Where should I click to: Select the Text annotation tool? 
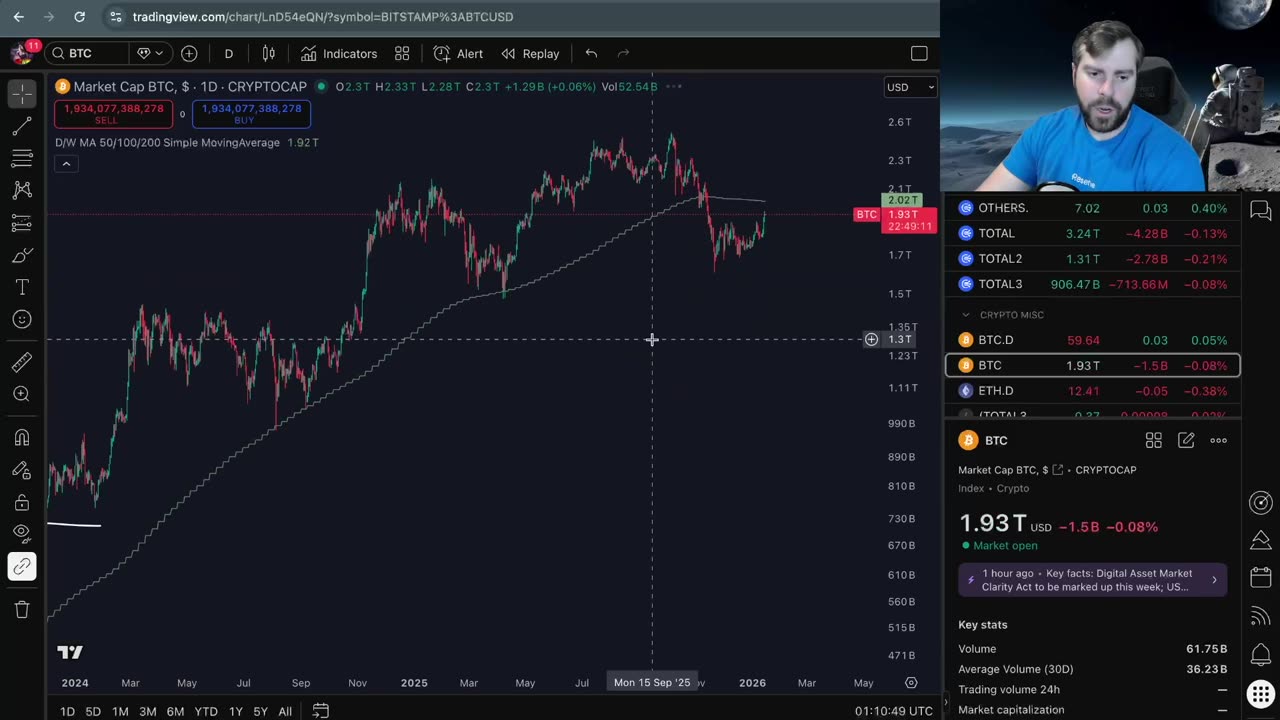click(21, 288)
